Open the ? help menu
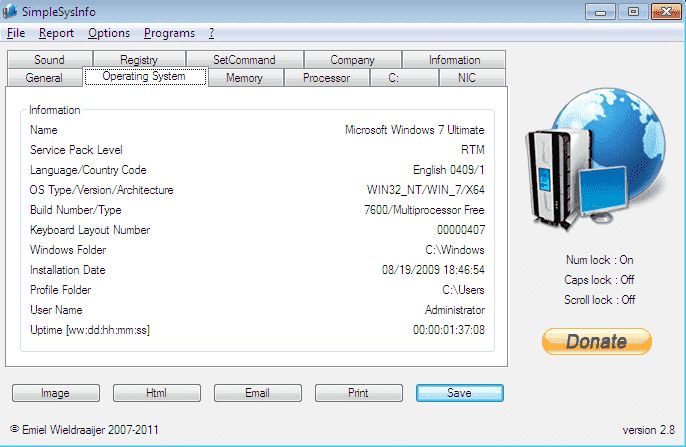This screenshot has height=447, width=686. (211, 33)
